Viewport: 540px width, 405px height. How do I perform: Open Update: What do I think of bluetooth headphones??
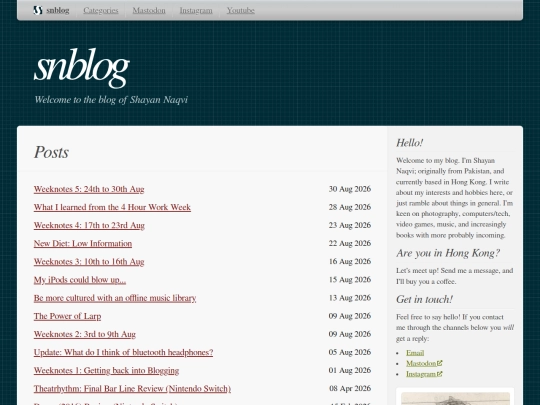coord(123,352)
